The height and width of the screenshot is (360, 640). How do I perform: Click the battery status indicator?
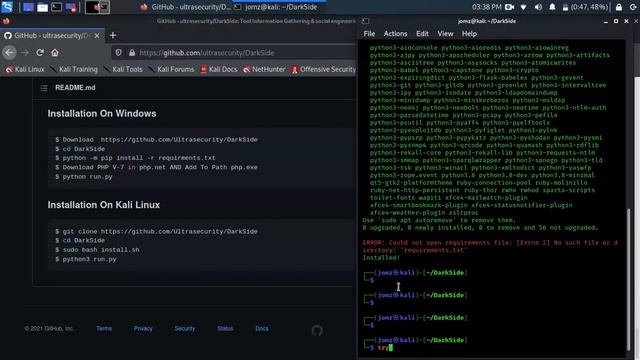pyautogui.click(x=586, y=7)
